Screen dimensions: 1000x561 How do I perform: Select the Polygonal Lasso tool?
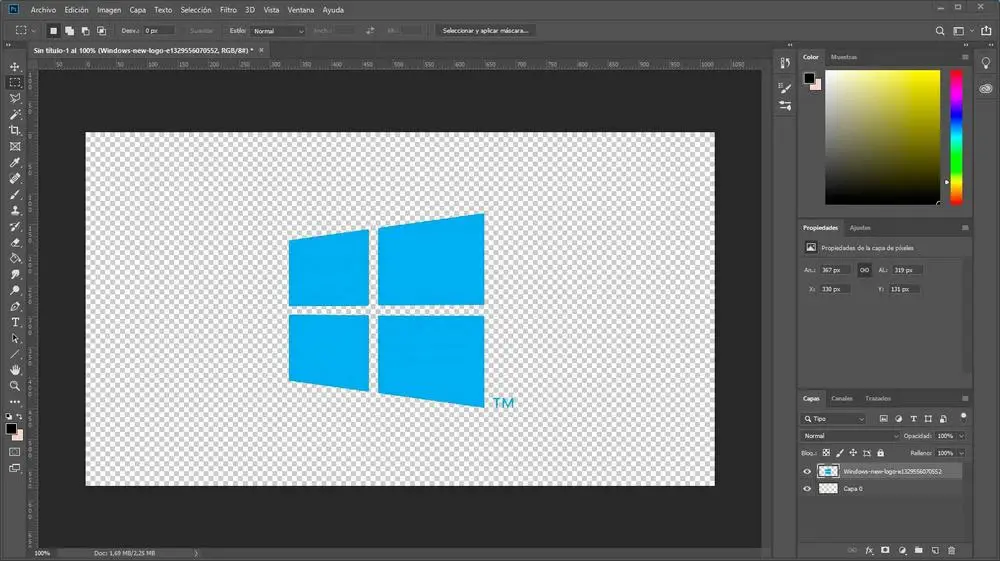[15, 98]
